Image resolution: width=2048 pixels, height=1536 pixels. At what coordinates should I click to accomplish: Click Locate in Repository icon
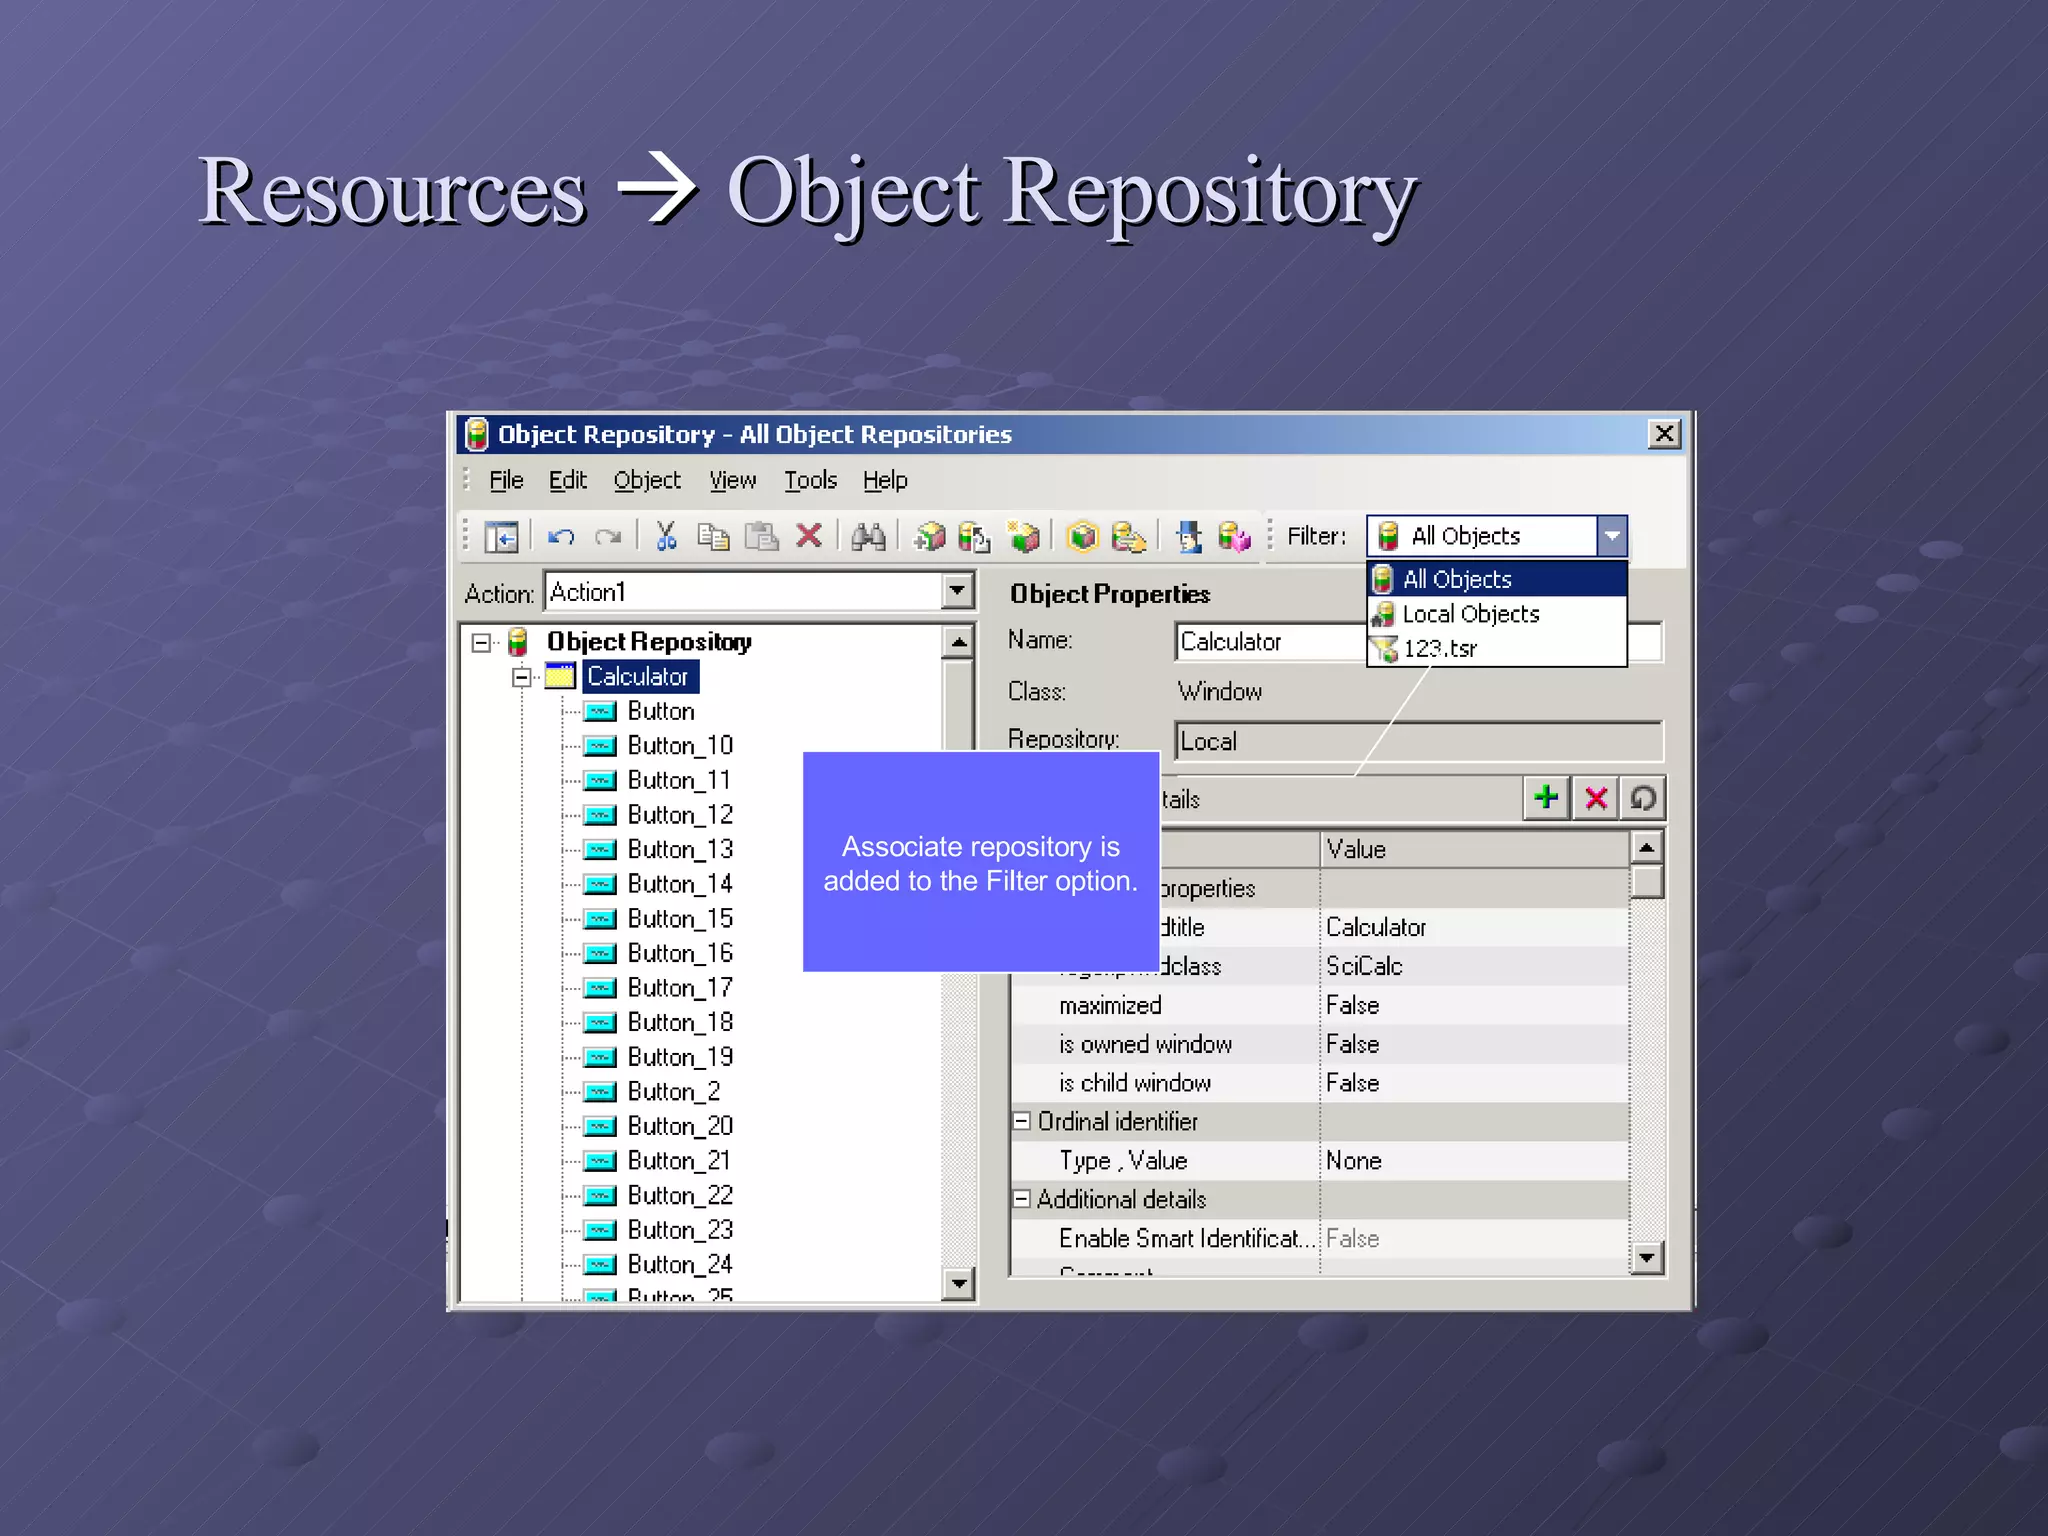pos(1129,537)
